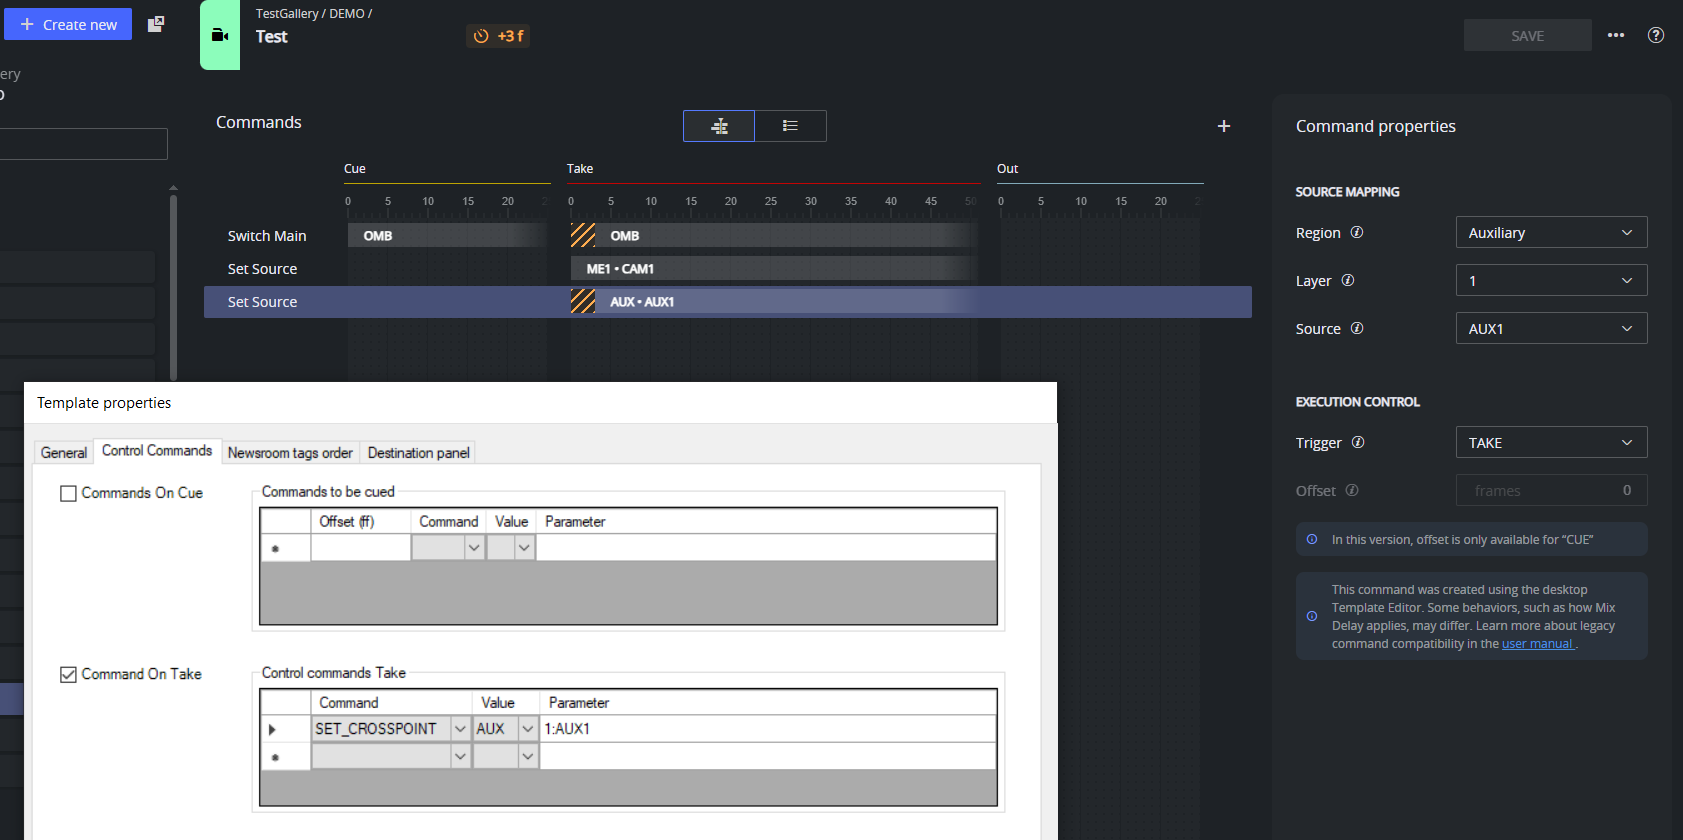Select the ME1 • CAM1 timeline block
The height and width of the screenshot is (840, 1683).
tap(773, 268)
